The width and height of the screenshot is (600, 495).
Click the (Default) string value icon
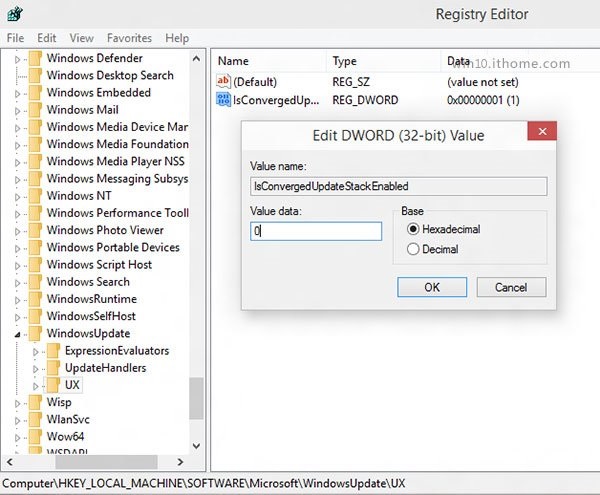[x=223, y=81]
